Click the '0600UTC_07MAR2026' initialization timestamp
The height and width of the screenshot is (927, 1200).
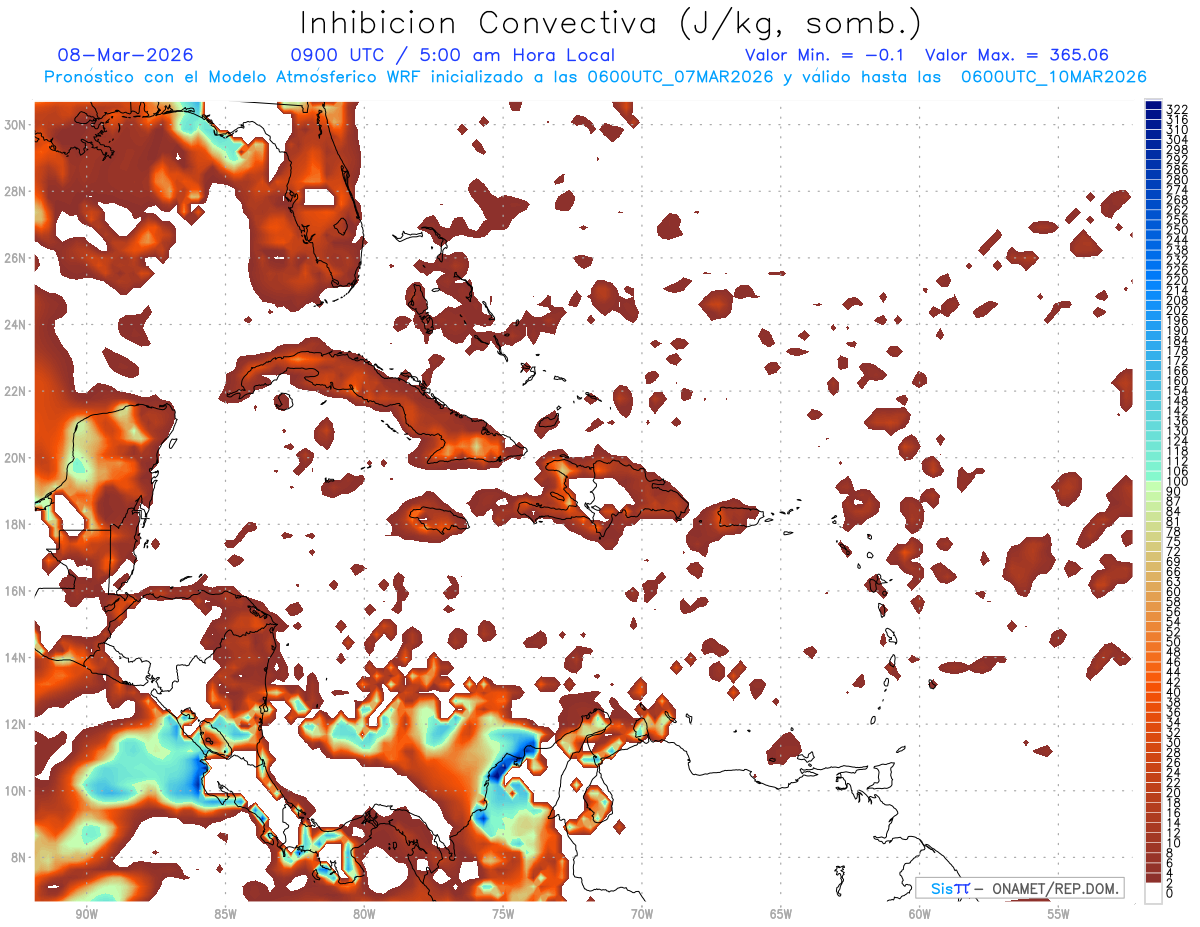click(680, 77)
